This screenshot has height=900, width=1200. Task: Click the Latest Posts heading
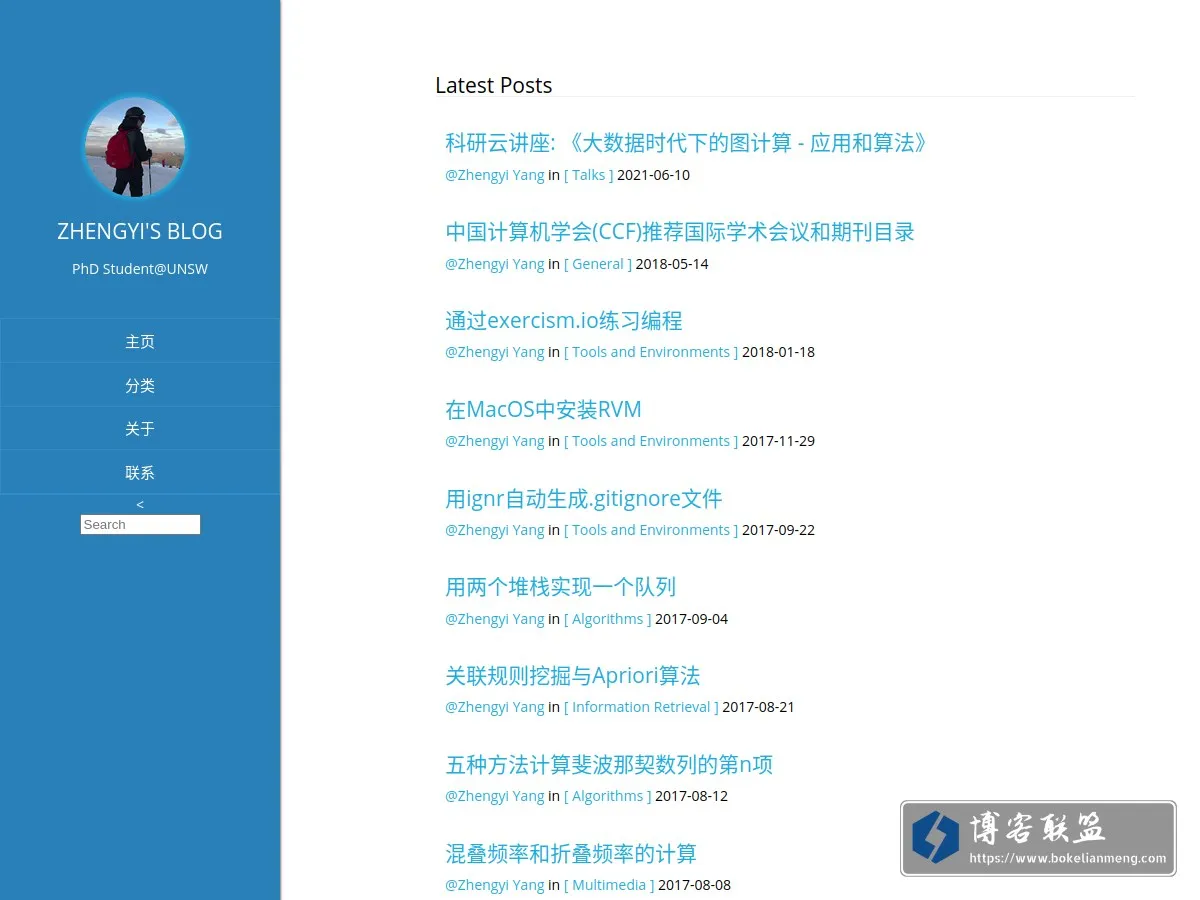coord(494,85)
